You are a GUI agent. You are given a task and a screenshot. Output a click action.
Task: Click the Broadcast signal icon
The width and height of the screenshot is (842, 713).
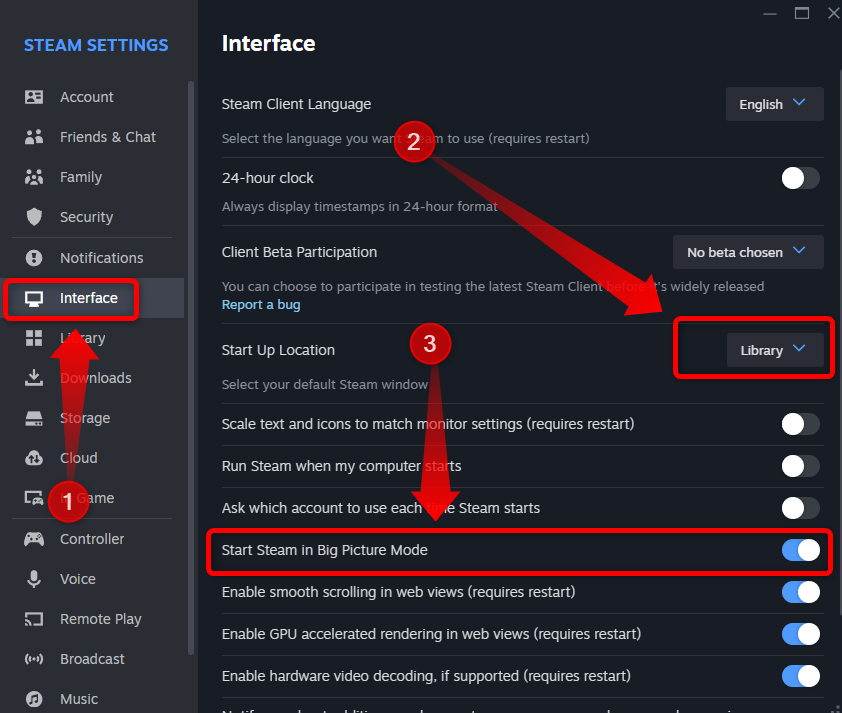(34, 659)
